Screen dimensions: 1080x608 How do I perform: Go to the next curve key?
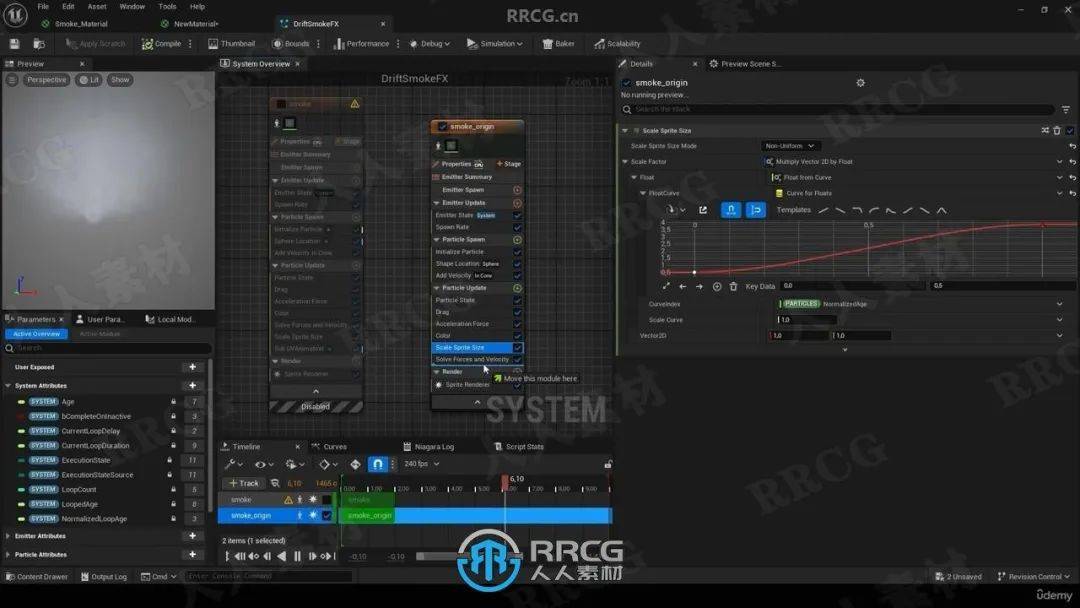click(699, 286)
